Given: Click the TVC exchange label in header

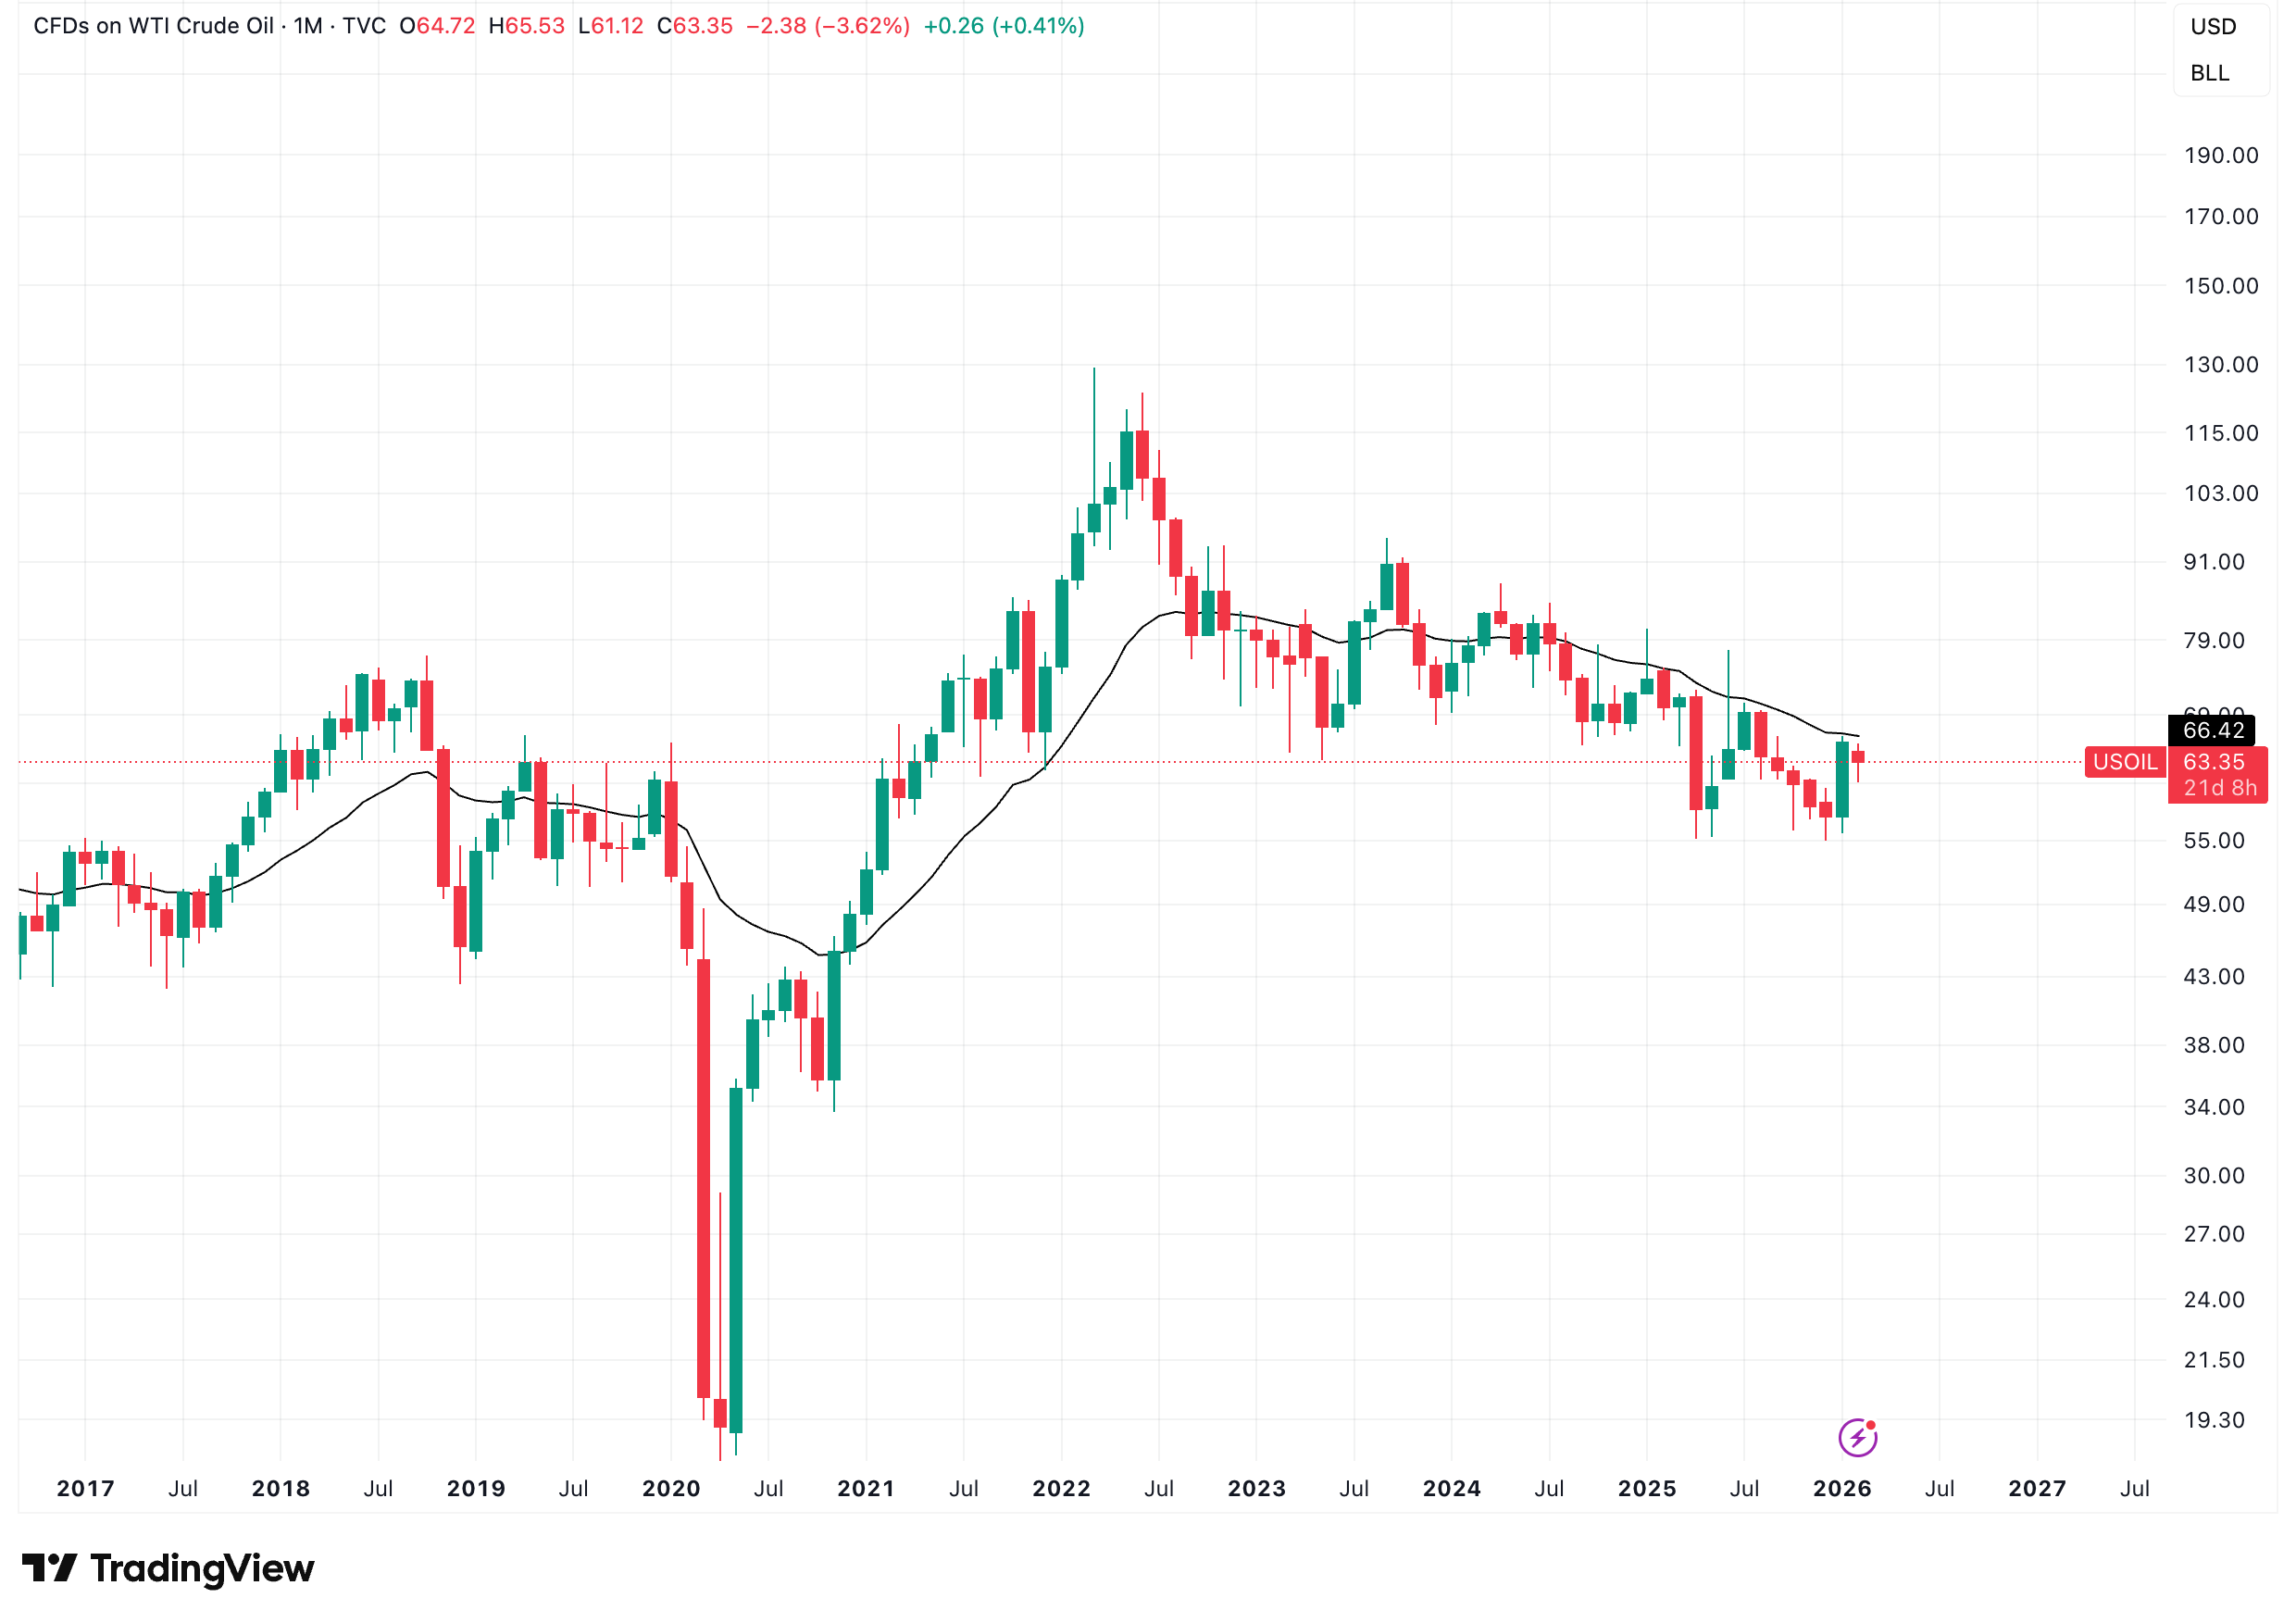Looking at the screenshot, I should point(364,26).
